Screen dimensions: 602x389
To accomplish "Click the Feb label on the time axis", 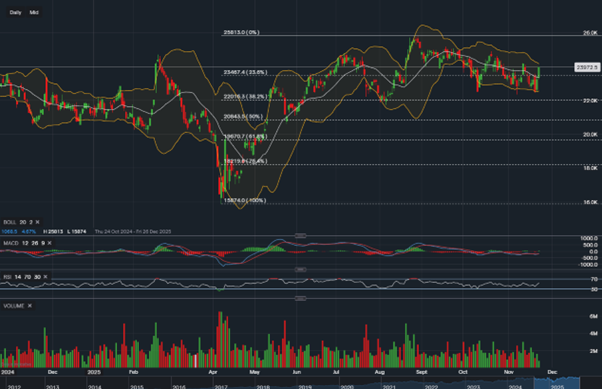I will coord(133,372).
